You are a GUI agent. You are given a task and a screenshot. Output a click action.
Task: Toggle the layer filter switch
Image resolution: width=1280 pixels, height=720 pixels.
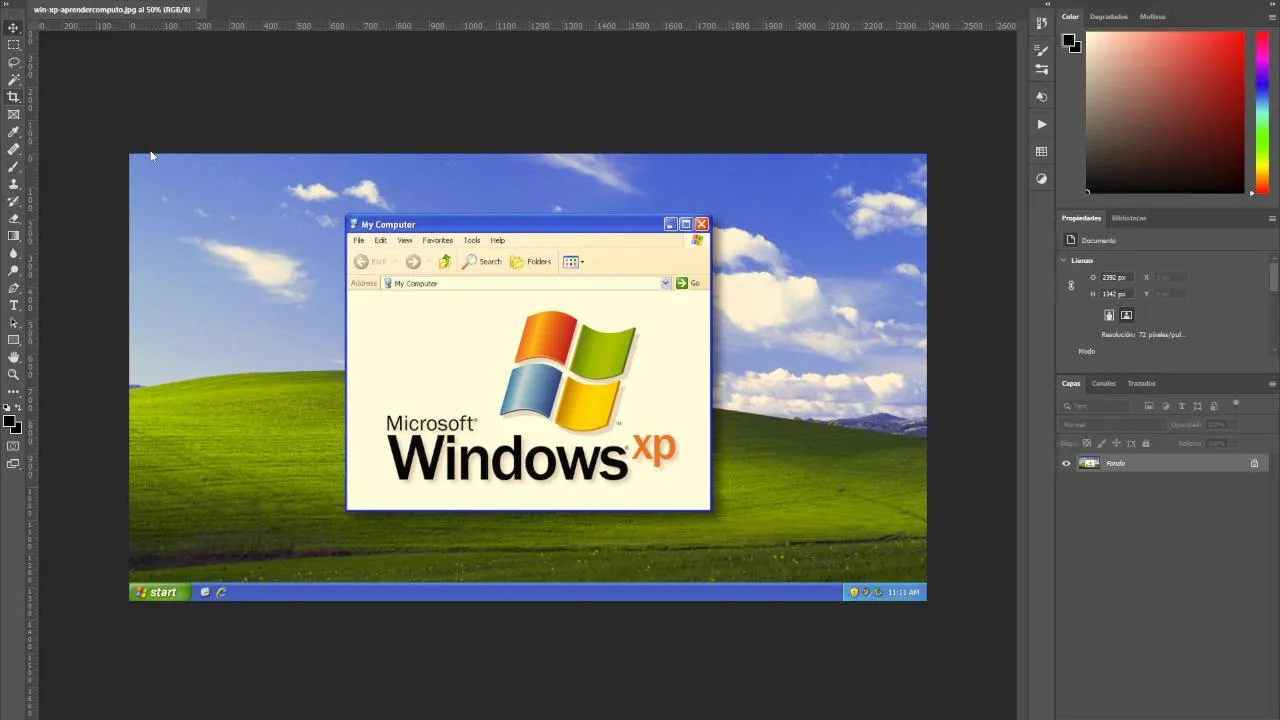[x=1236, y=403]
